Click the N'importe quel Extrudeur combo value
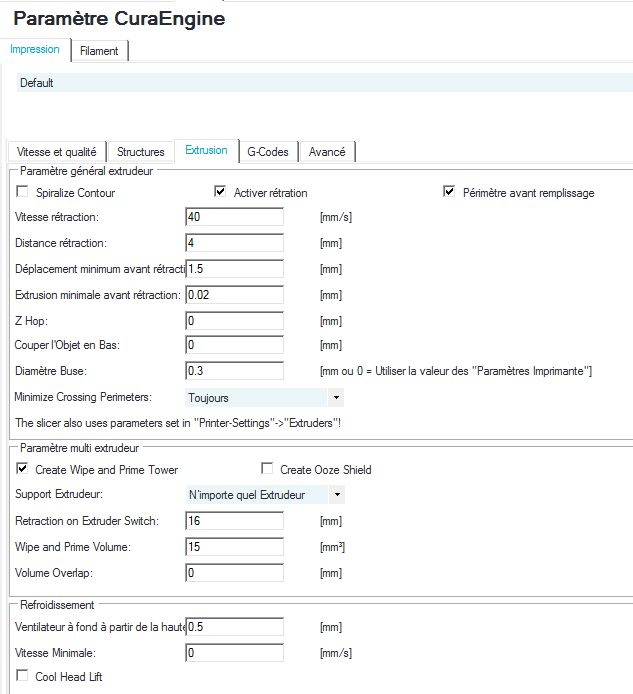The width and height of the screenshot is (633, 694). pyautogui.click(x=257, y=494)
